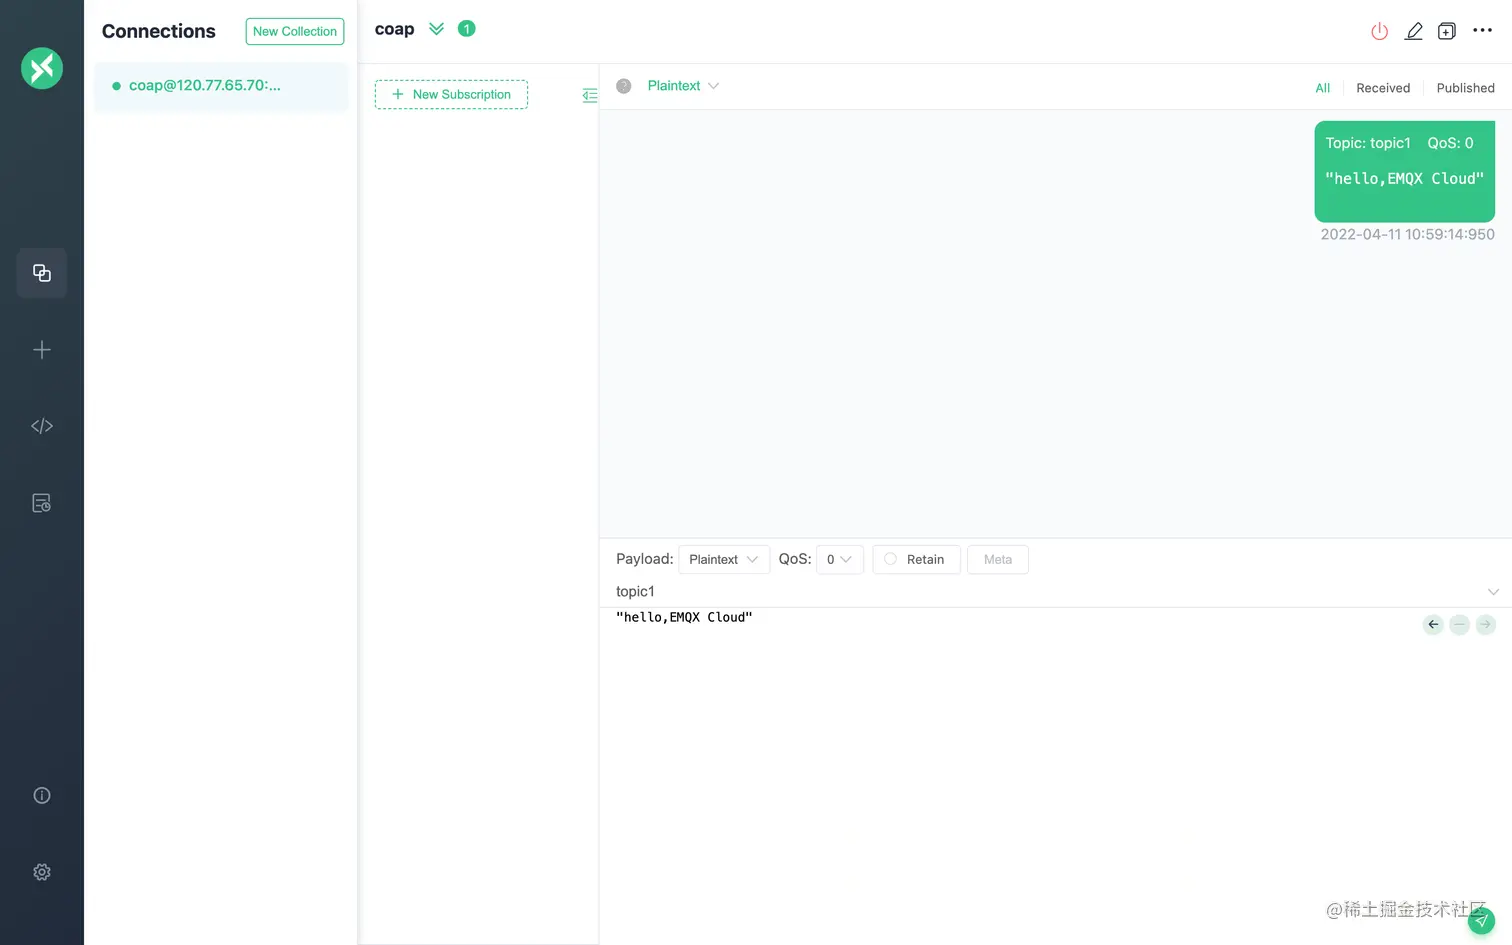Disconnect using the red power icon

pos(1379,31)
